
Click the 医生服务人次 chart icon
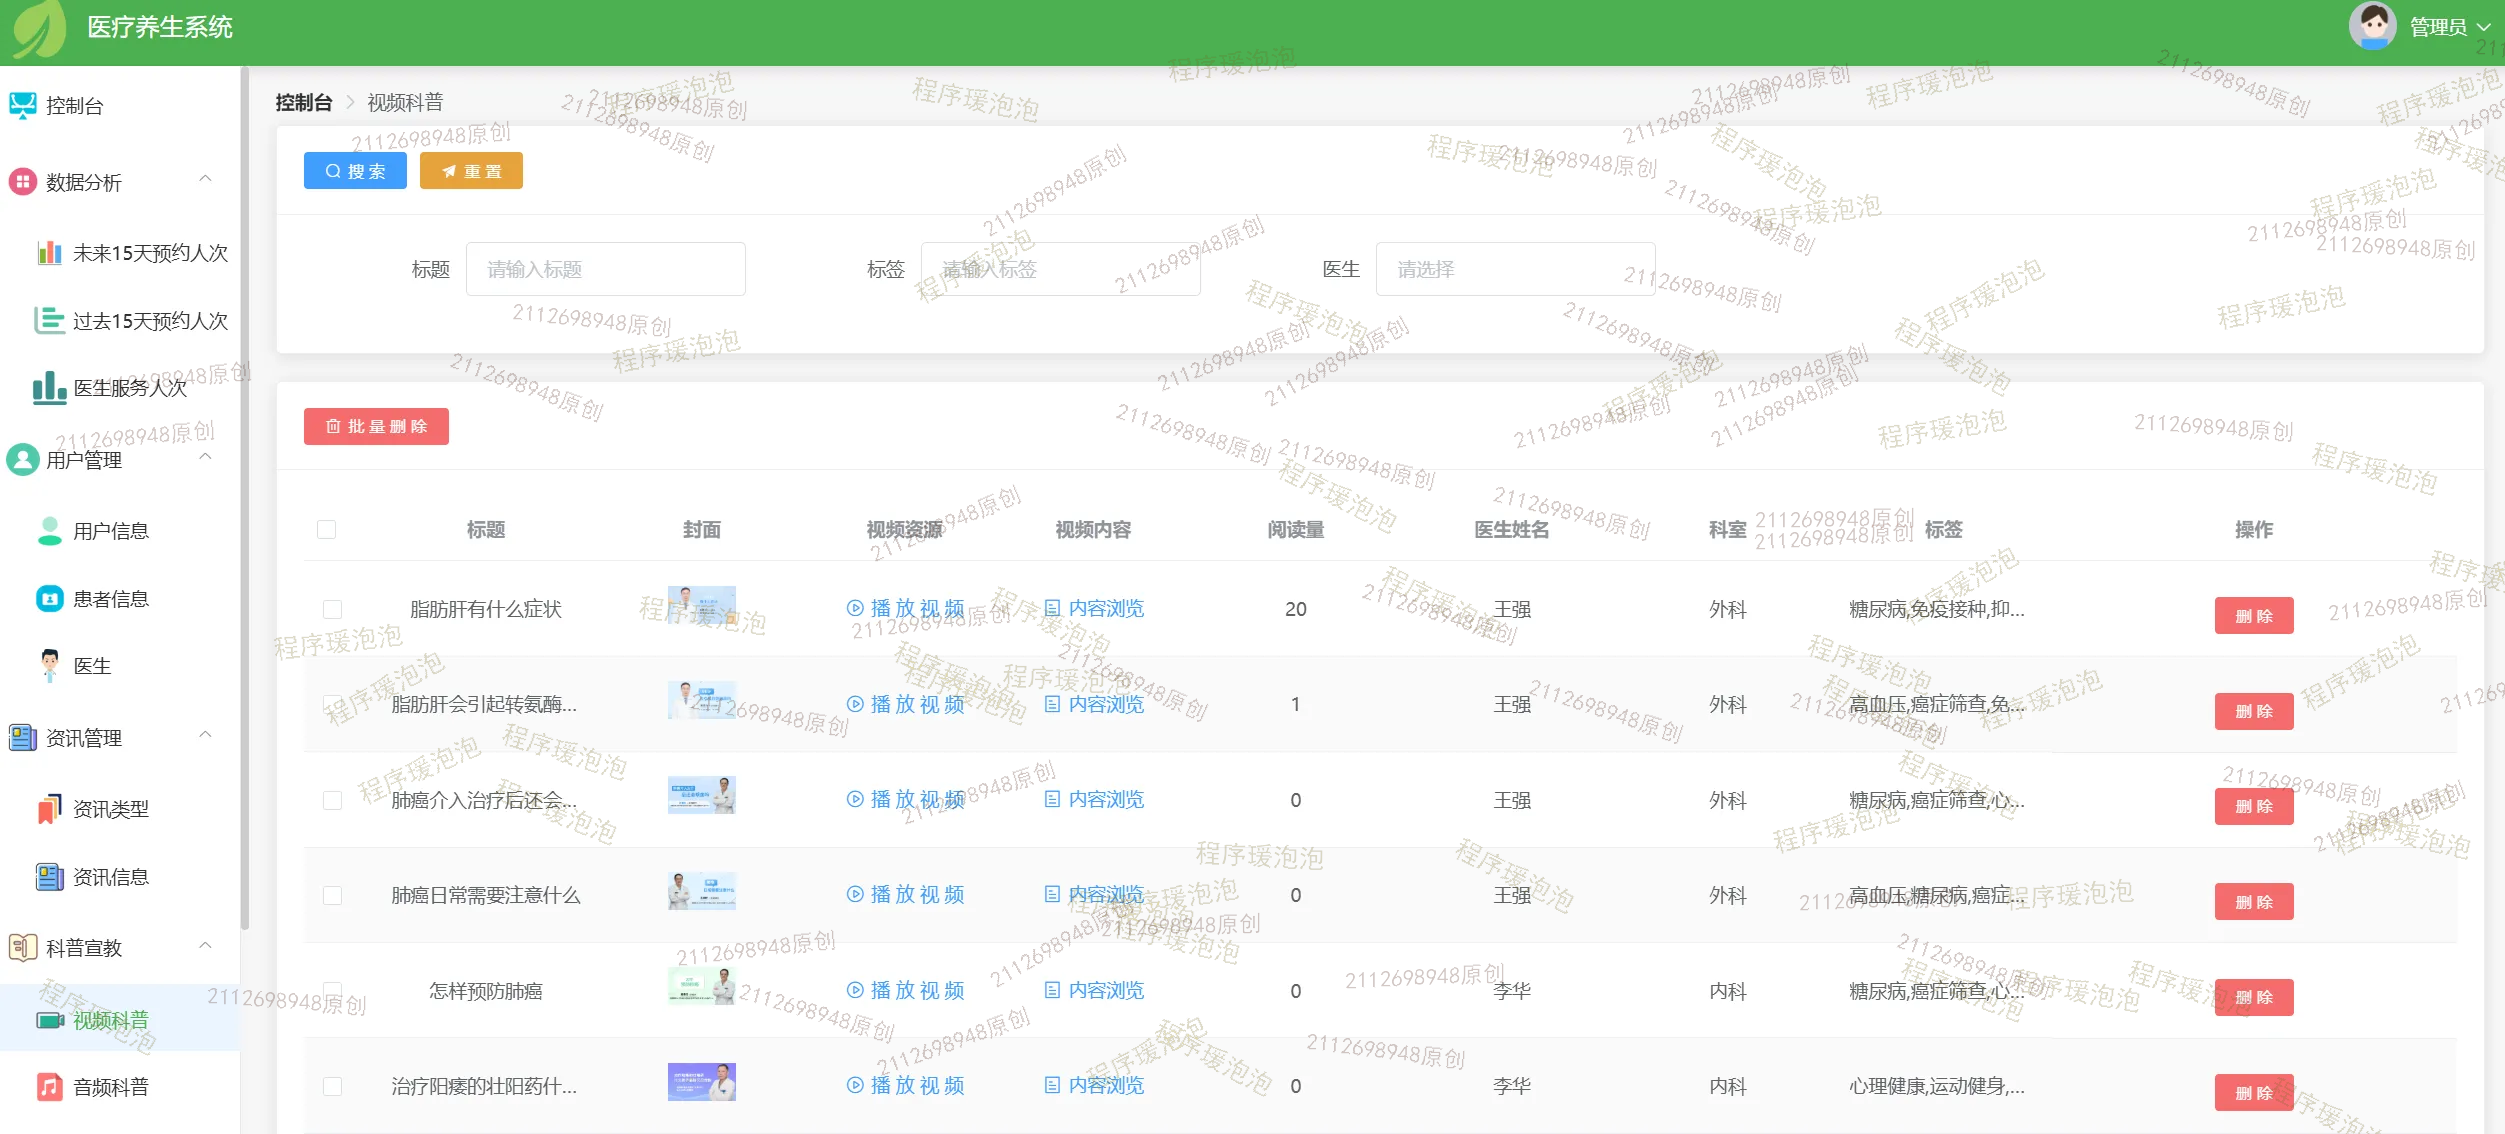tap(49, 387)
